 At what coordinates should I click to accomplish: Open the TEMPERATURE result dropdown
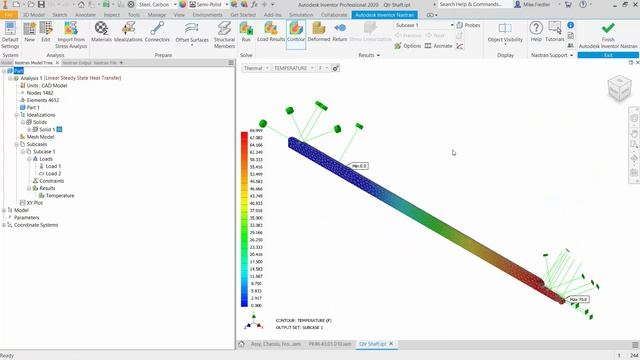tap(293, 68)
